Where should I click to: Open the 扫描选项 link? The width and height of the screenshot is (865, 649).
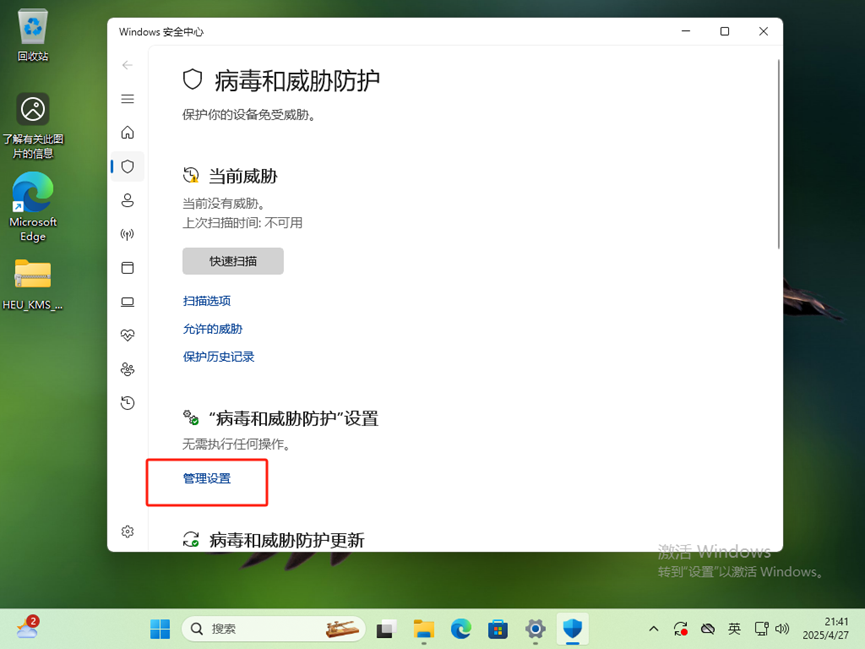point(206,301)
